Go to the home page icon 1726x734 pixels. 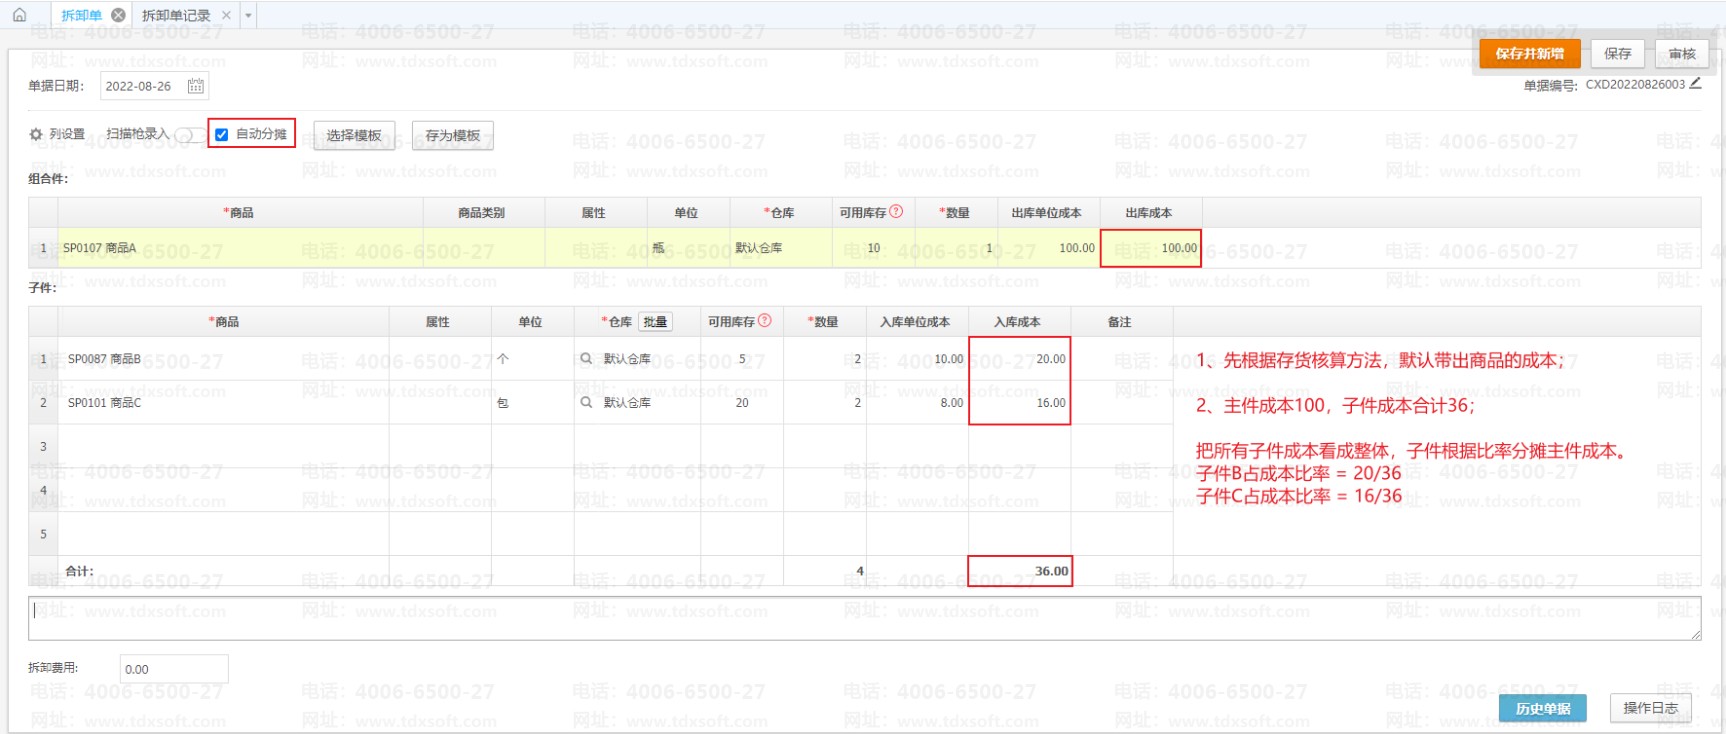click(19, 15)
